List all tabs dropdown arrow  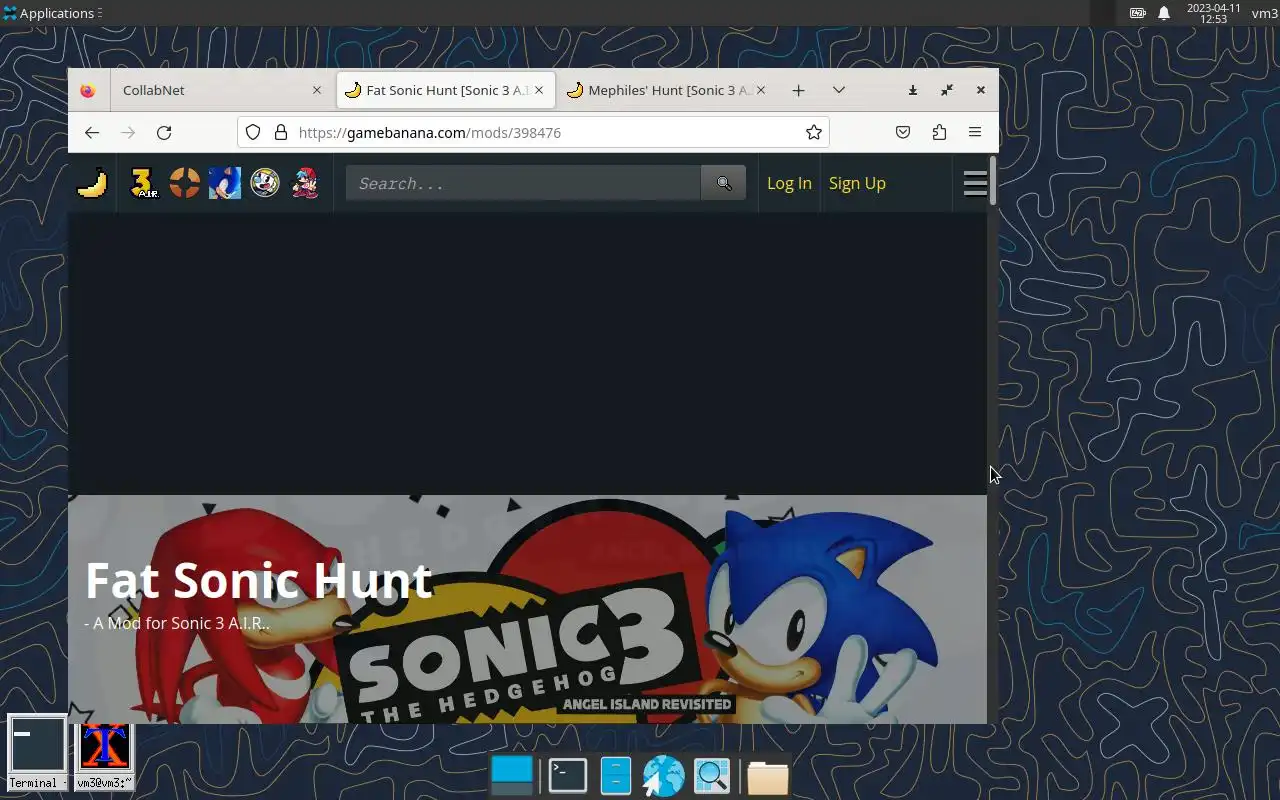839,90
